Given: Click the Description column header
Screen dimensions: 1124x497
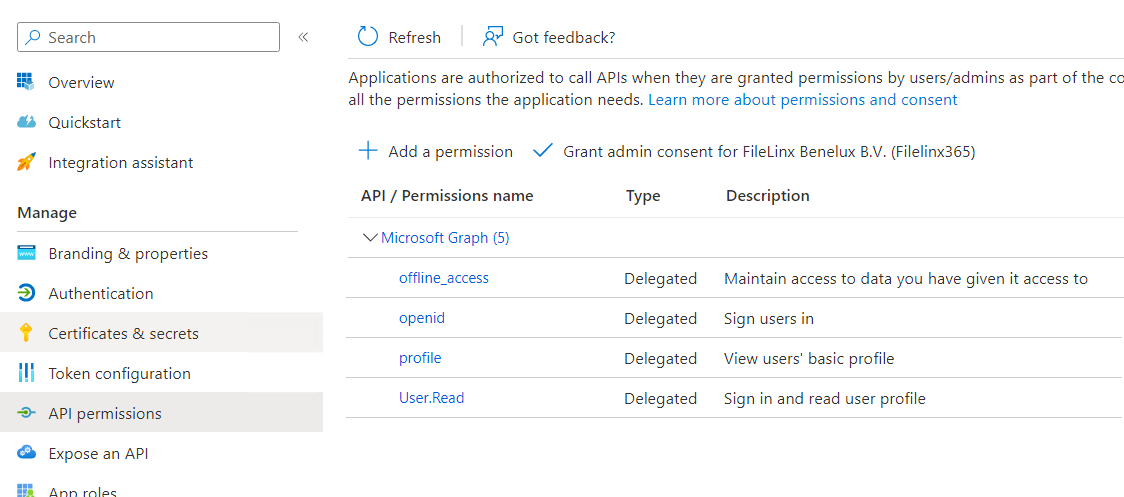Looking at the screenshot, I should click(768, 196).
